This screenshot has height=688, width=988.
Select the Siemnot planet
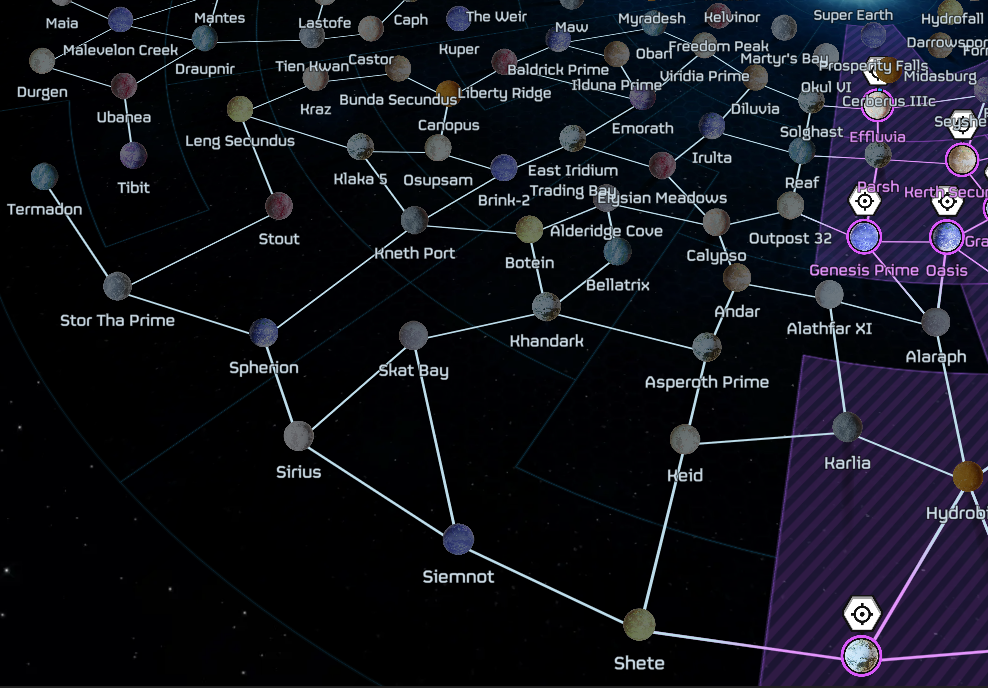[458, 539]
